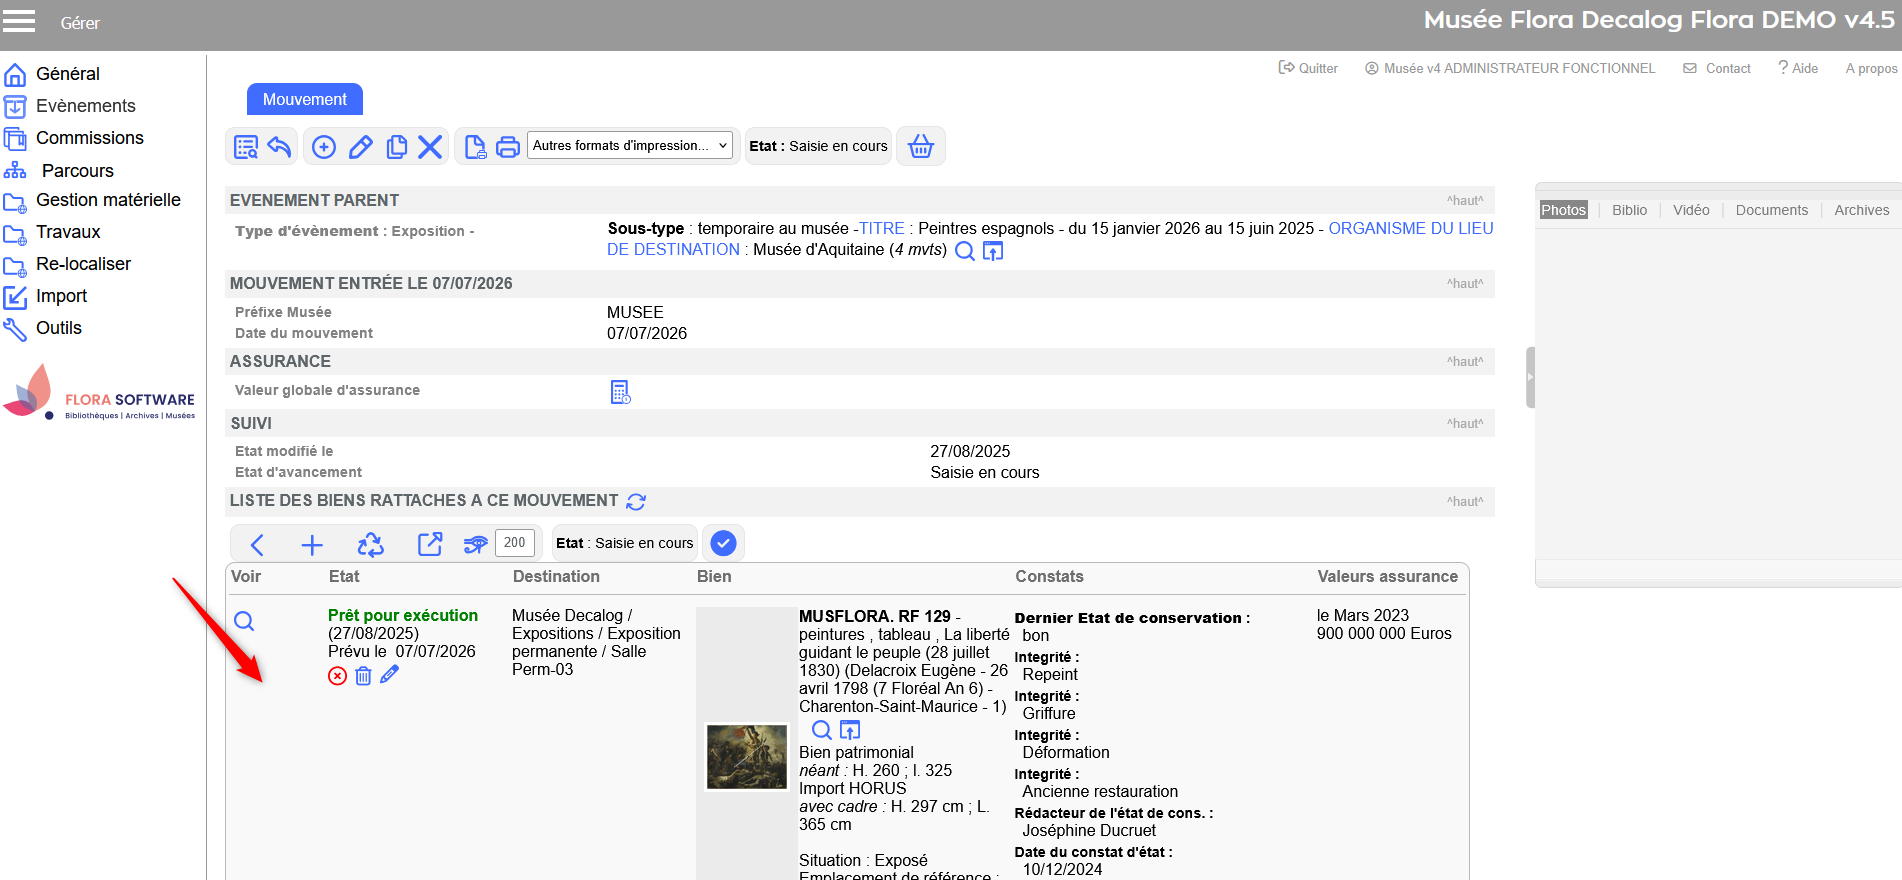Click the Mouvement button
1902x880 pixels.
tap(304, 99)
